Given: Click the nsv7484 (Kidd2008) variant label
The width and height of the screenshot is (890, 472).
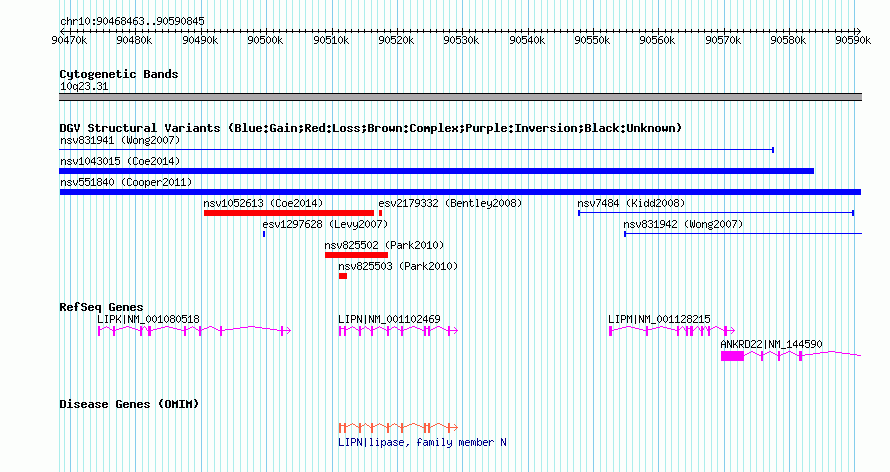Looking at the screenshot, I should click(631, 203).
